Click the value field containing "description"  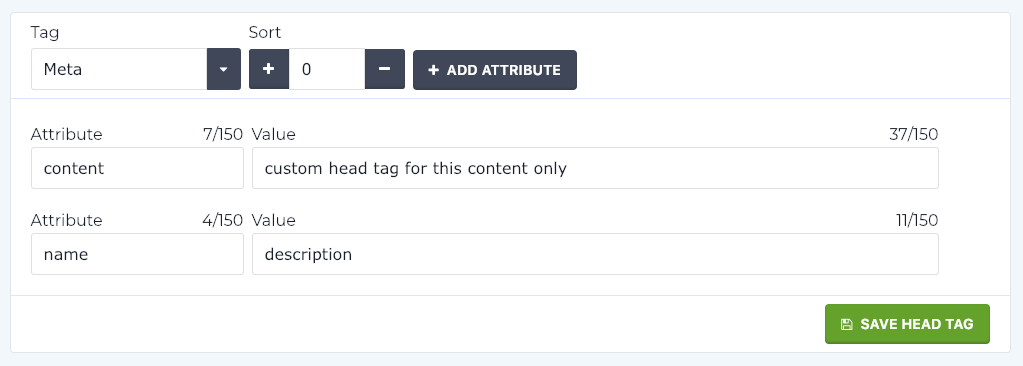pyautogui.click(x=595, y=254)
